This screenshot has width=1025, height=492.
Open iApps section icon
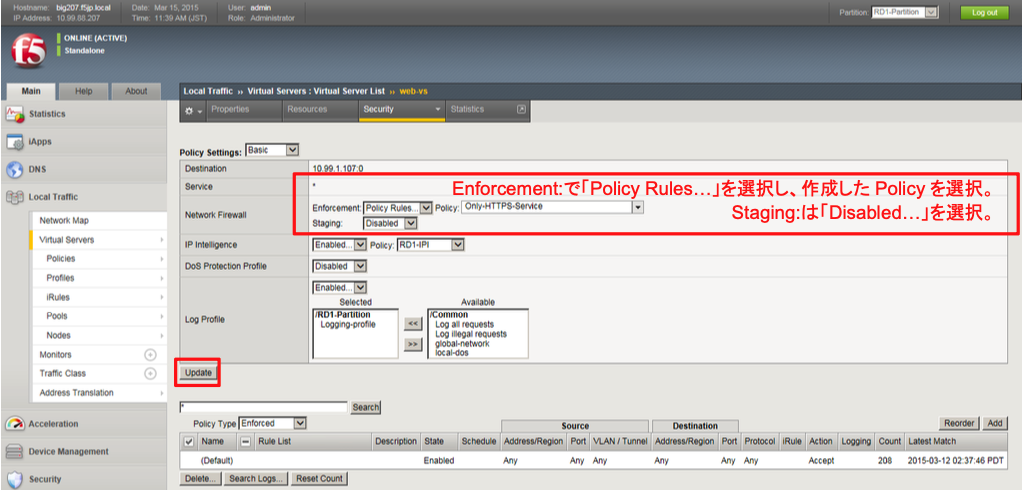coord(15,142)
